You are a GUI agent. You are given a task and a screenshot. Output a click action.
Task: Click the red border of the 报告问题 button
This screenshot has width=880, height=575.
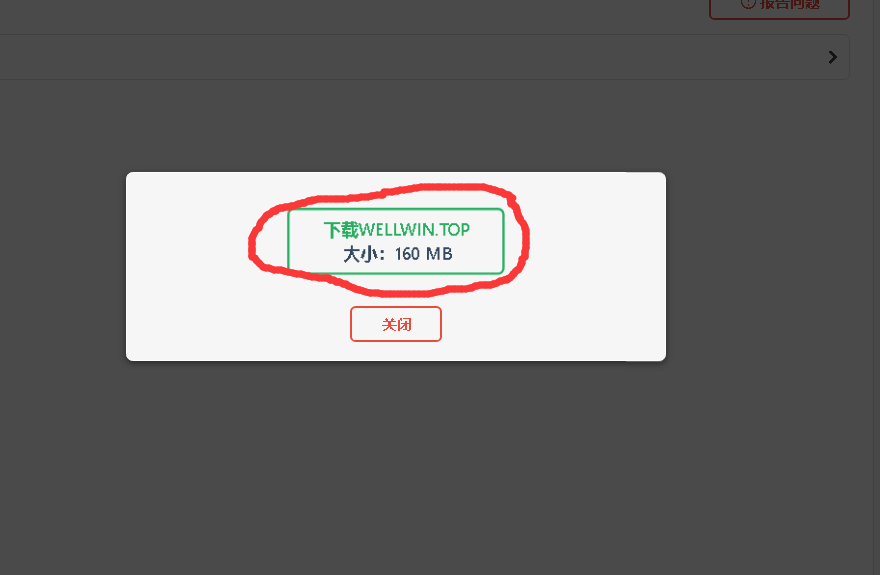click(779, 19)
